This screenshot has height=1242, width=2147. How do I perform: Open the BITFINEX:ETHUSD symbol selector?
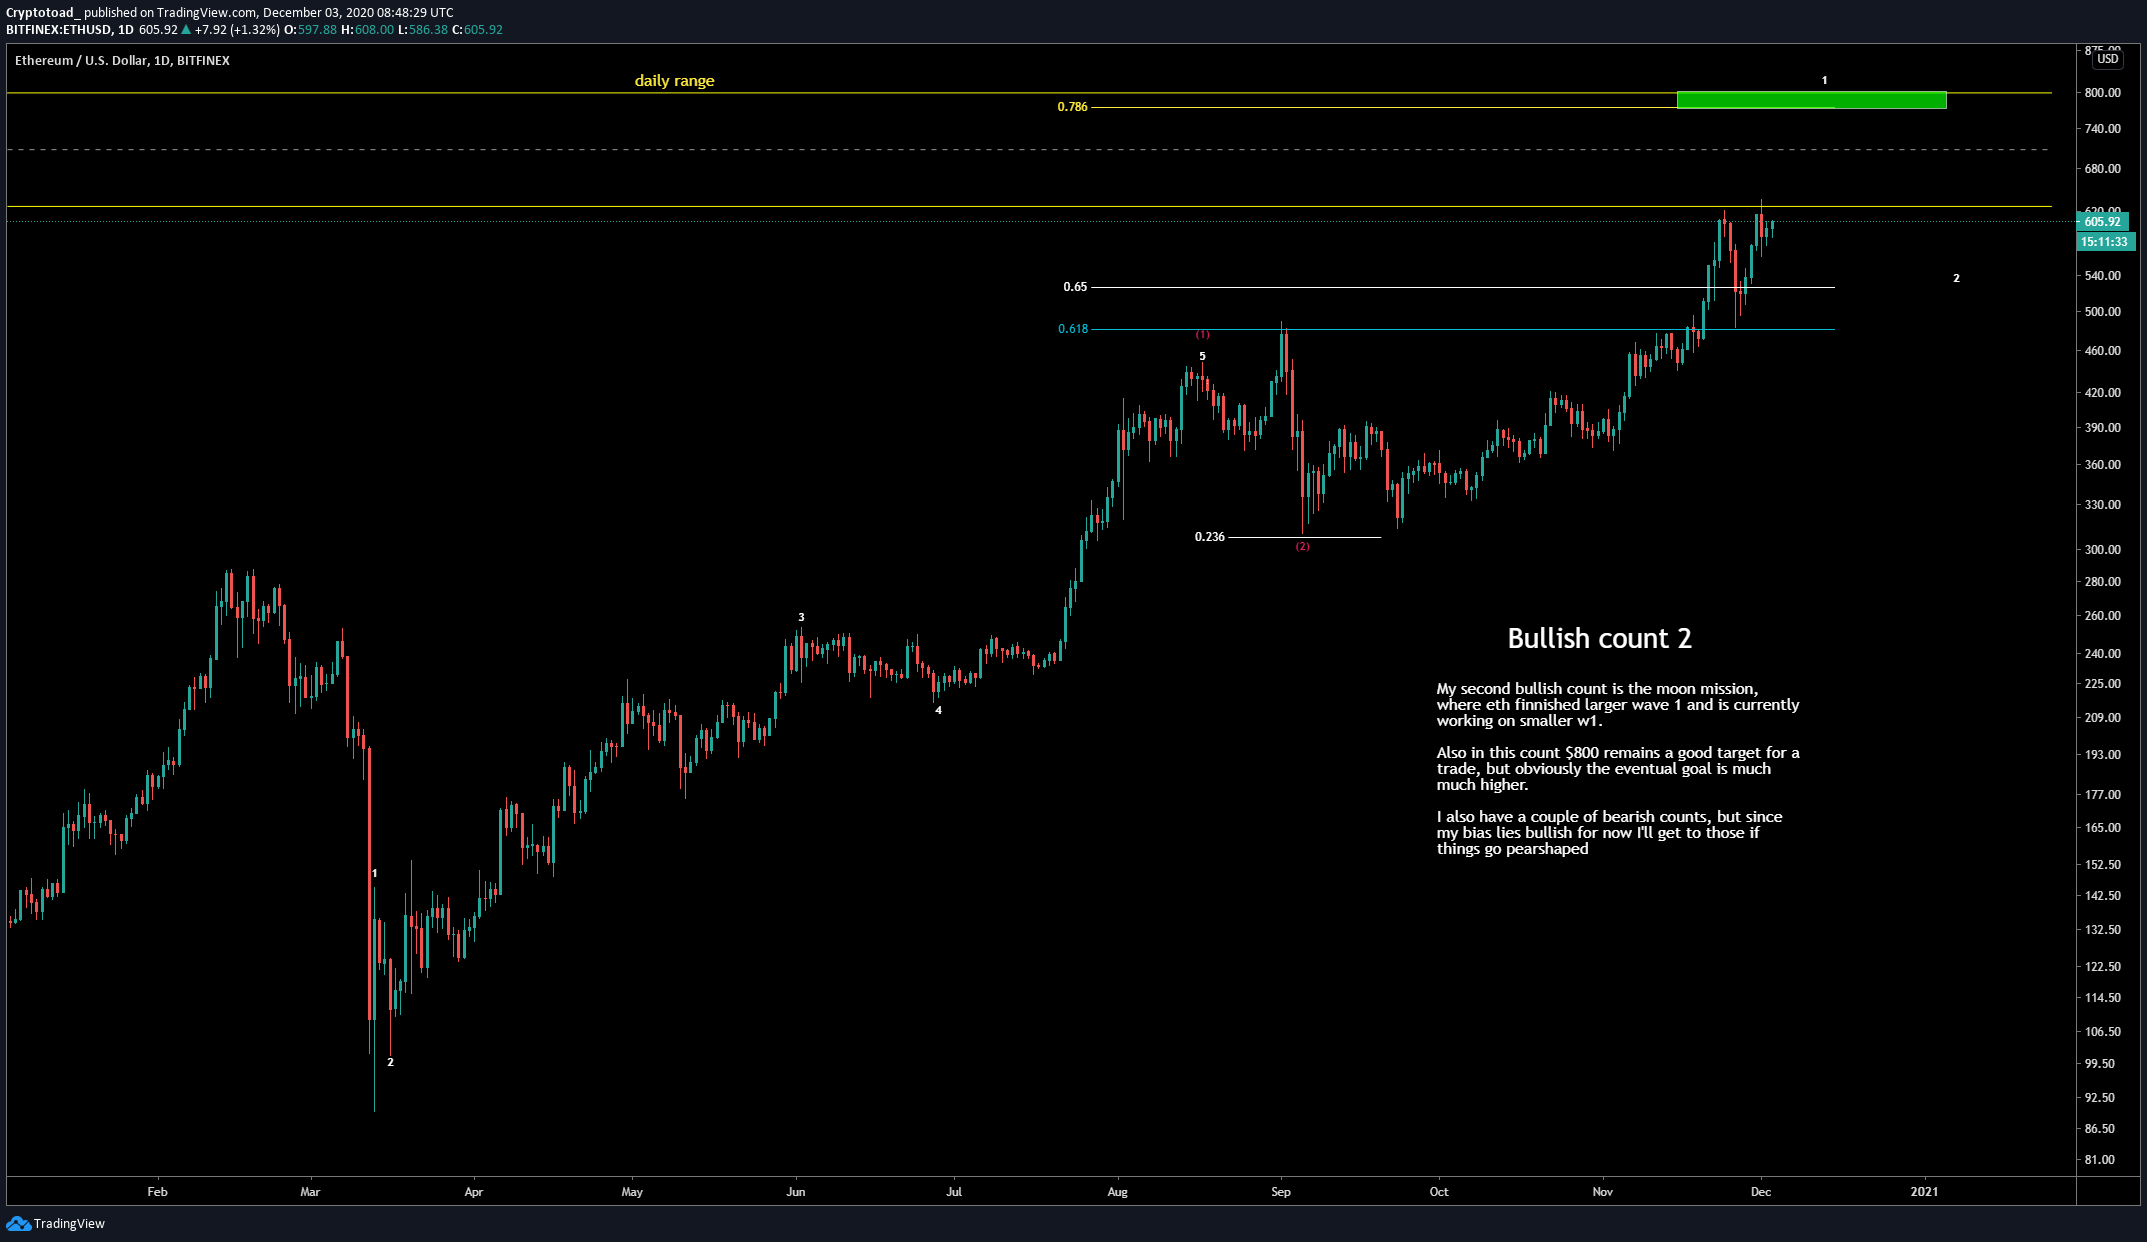pos(60,30)
